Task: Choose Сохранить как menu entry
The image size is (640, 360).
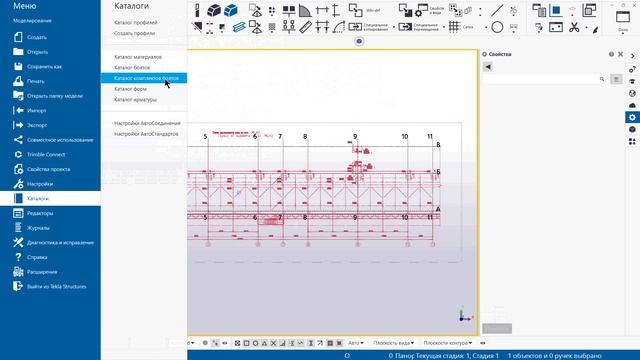Action: pyautogui.click(x=50, y=67)
